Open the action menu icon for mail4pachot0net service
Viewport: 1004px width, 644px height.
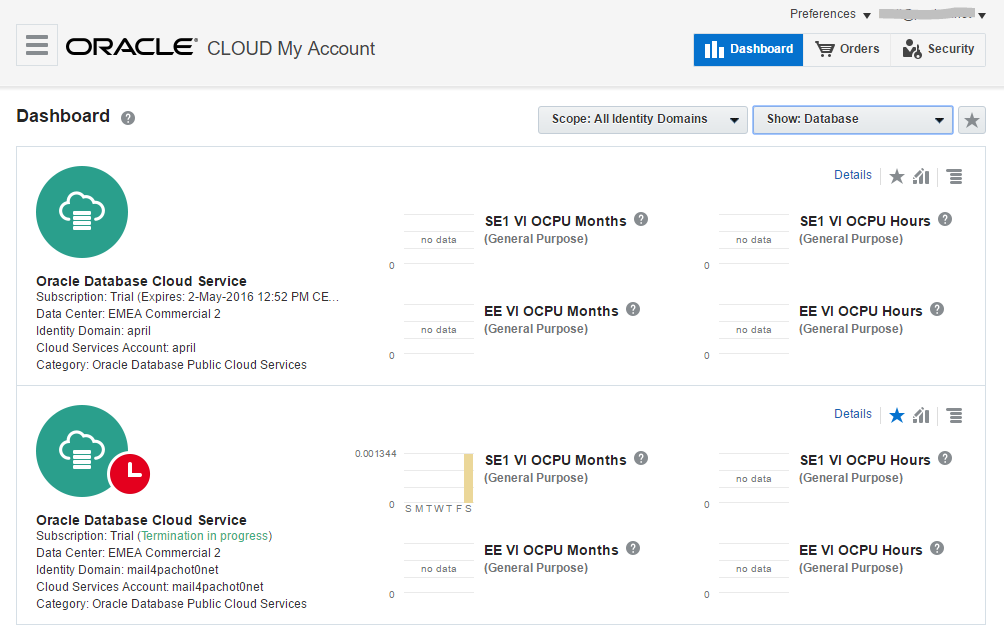pyautogui.click(x=954, y=415)
